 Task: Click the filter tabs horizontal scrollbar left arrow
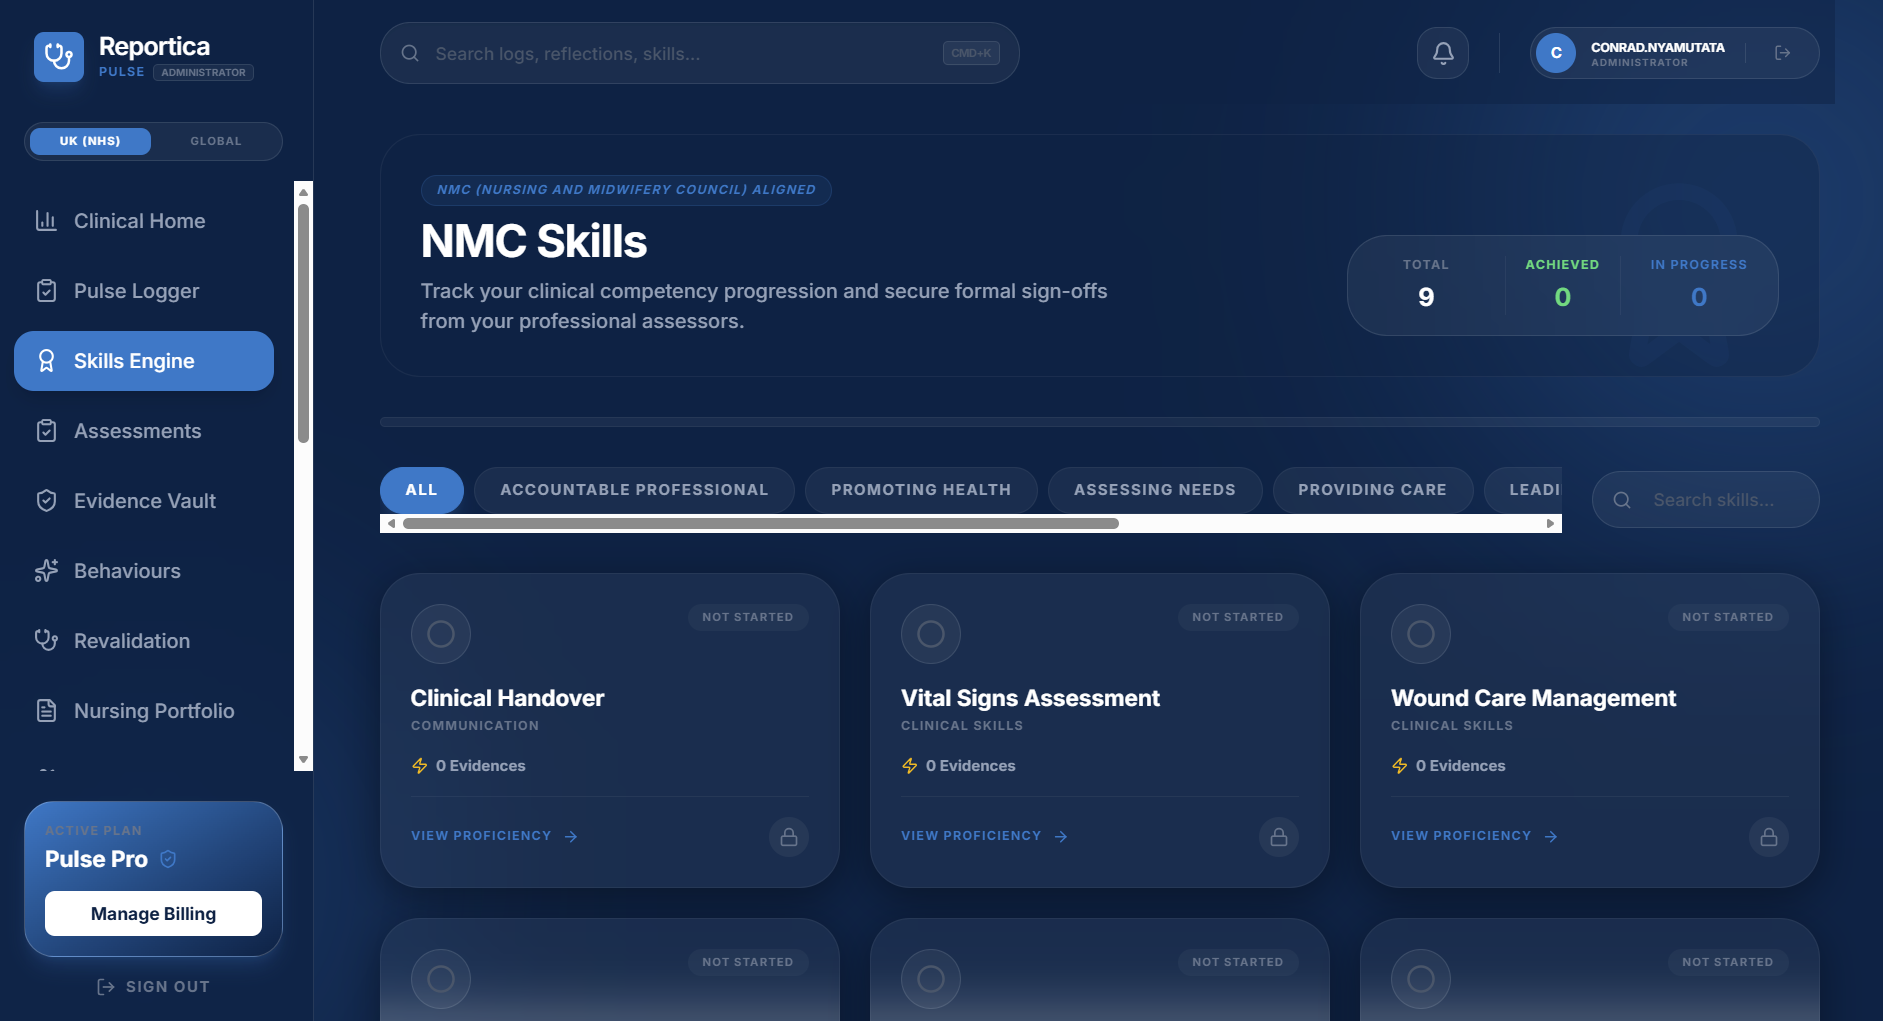point(392,524)
